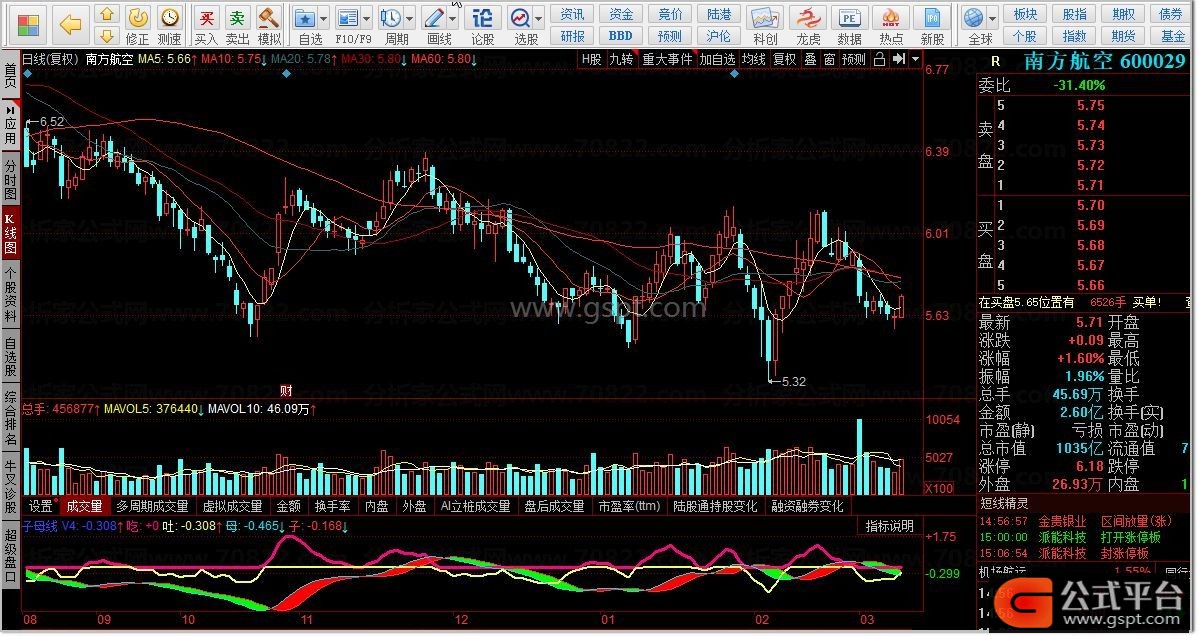
Task: Open the 板块 sector button
Action: coord(1025,15)
